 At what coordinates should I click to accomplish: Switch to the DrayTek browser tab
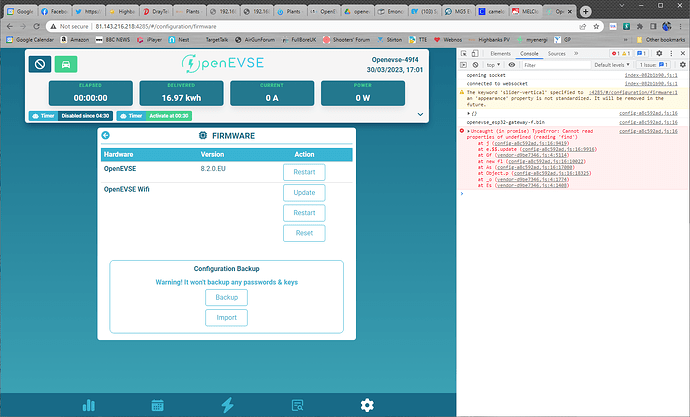pyautogui.click(x=156, y=11)
